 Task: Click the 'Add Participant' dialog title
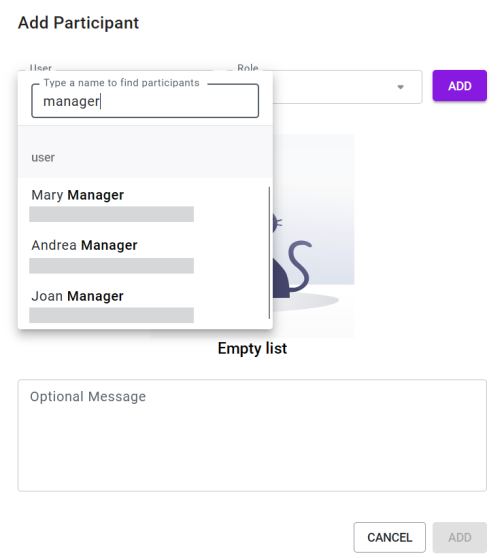(78, 23)
